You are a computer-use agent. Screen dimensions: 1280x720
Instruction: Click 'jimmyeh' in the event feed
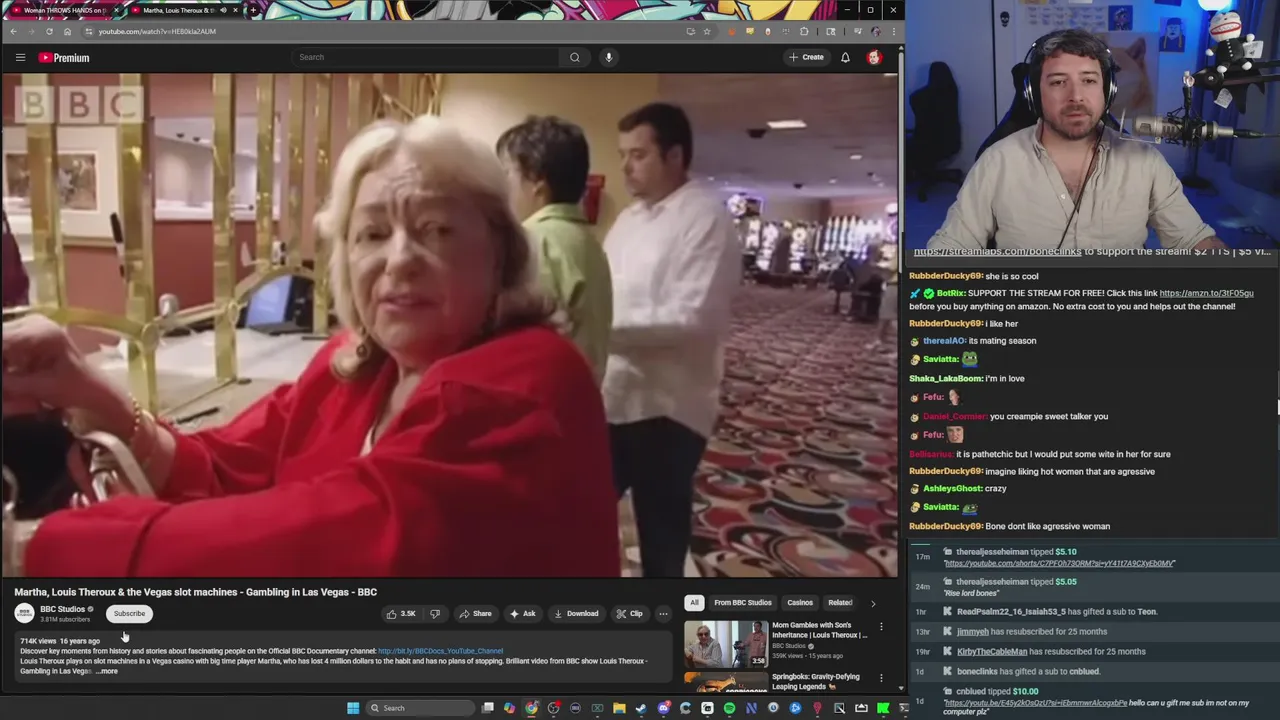[973, 631]
